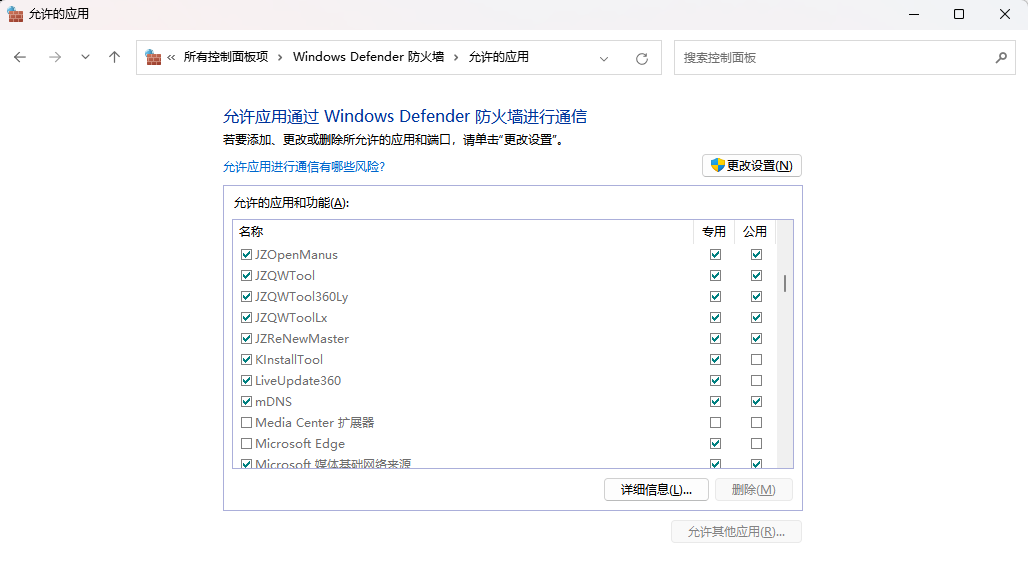Toggle 专用 checkbox for JZOpenManus
The image size is (1028, 583).
pos(715,254)
